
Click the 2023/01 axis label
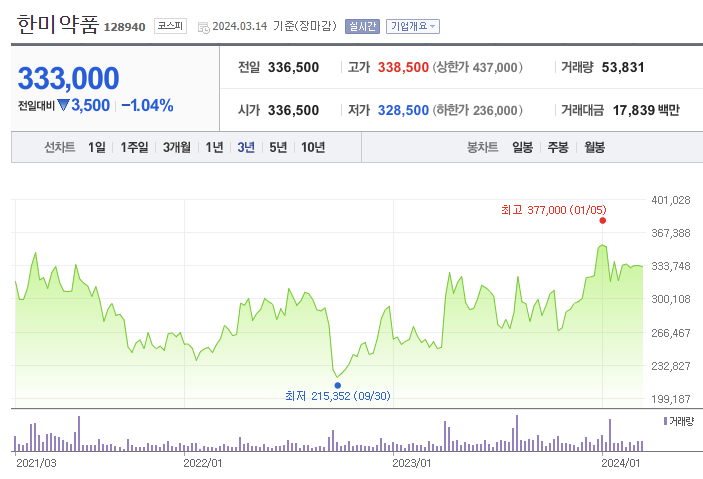click(x=412, y=463)
